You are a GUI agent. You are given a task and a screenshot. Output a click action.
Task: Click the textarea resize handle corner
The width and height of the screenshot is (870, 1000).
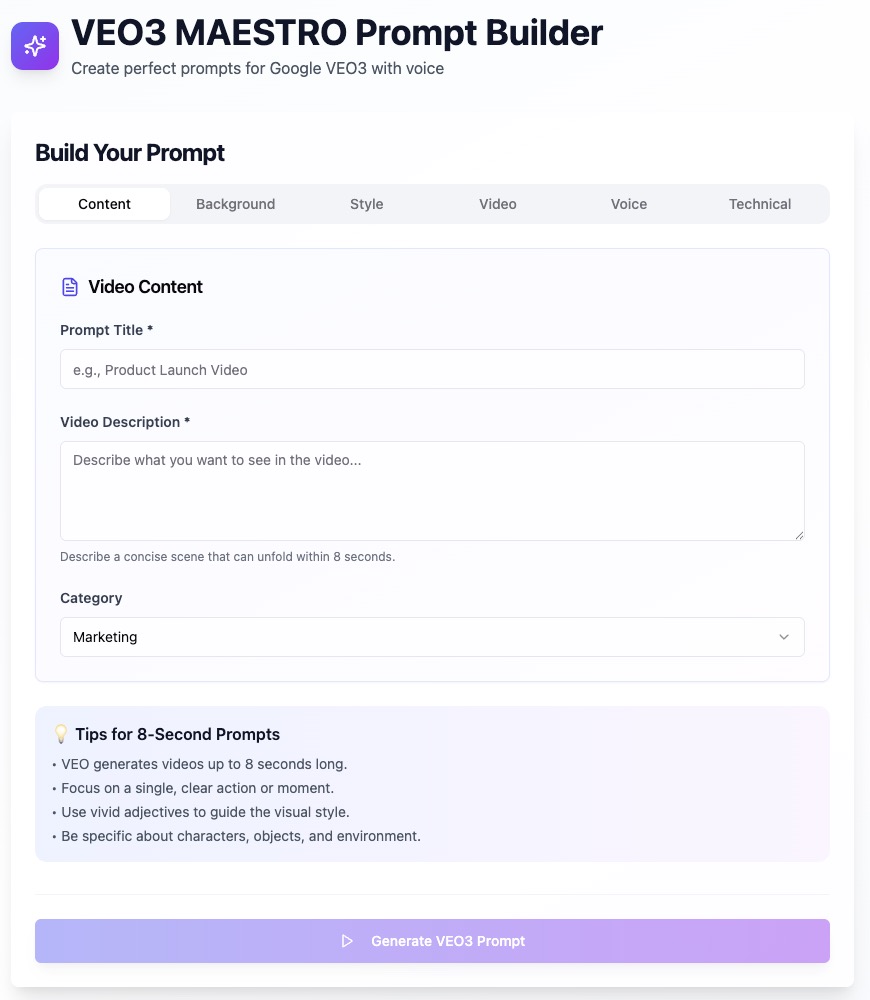[799, 536]
